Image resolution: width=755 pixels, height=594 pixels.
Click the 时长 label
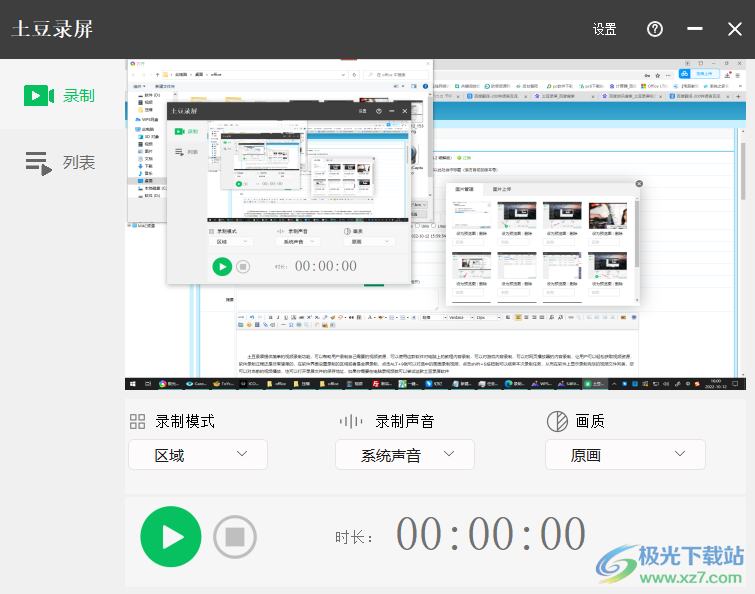pyautogui.click(x=354, y=537)
